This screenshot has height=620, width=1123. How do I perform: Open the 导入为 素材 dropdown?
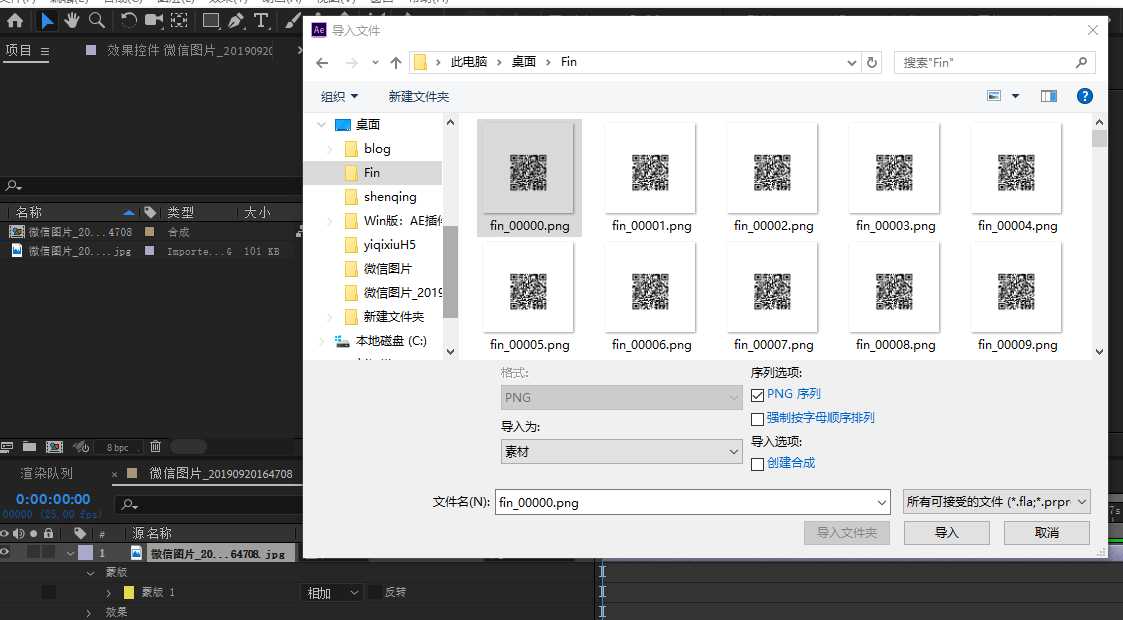click(x=621, y=452)
